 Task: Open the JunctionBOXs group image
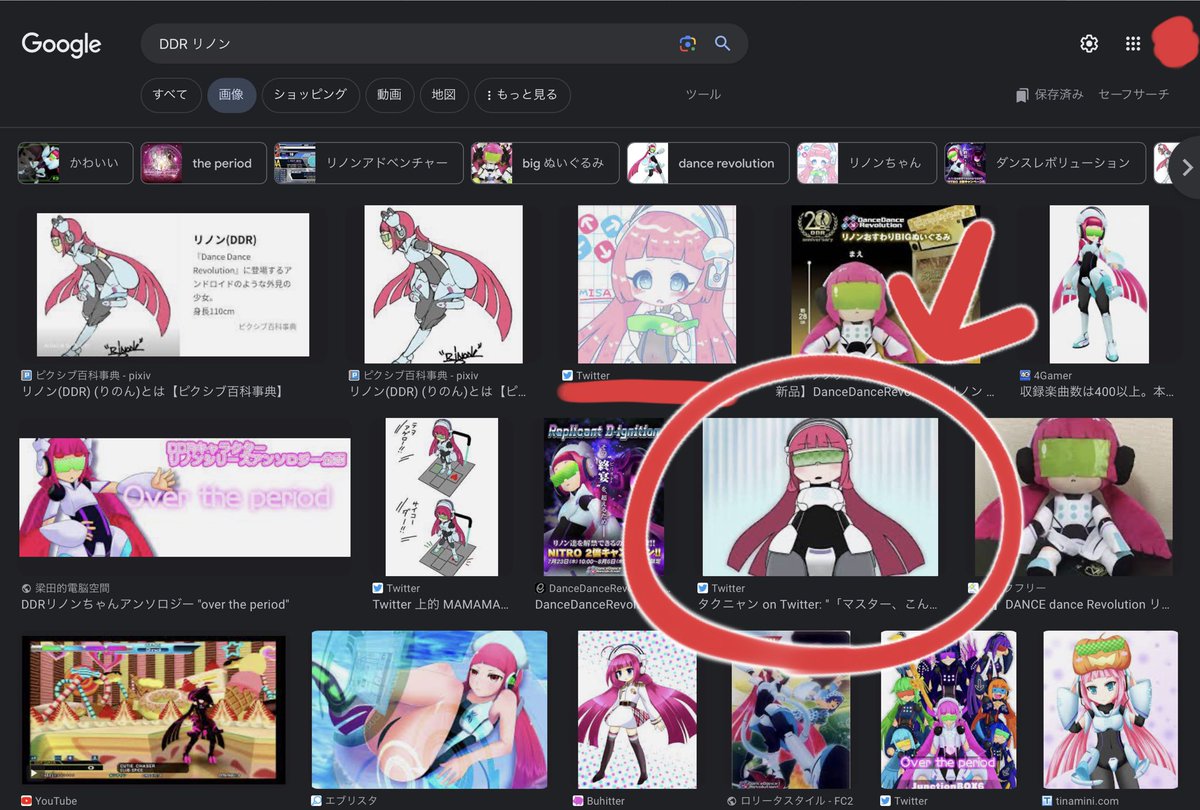pyautogui.click(x=948, y=710)
